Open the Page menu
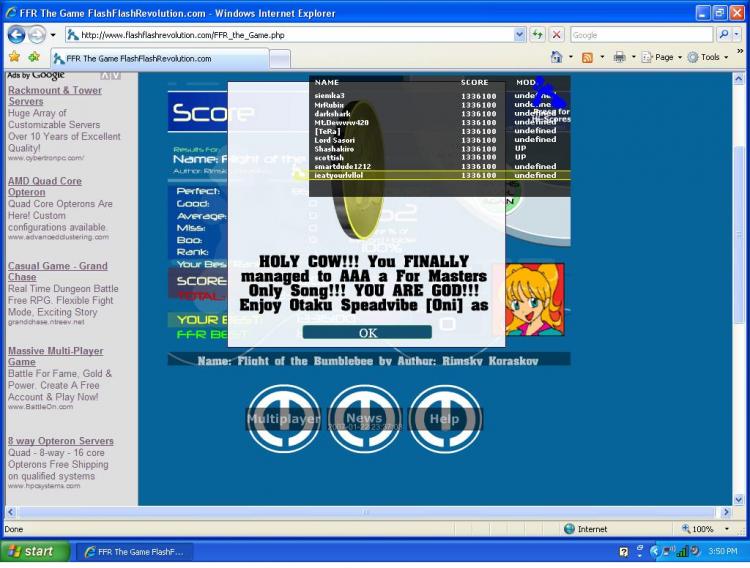Viewport: 750px width, 568px height. 662,57
